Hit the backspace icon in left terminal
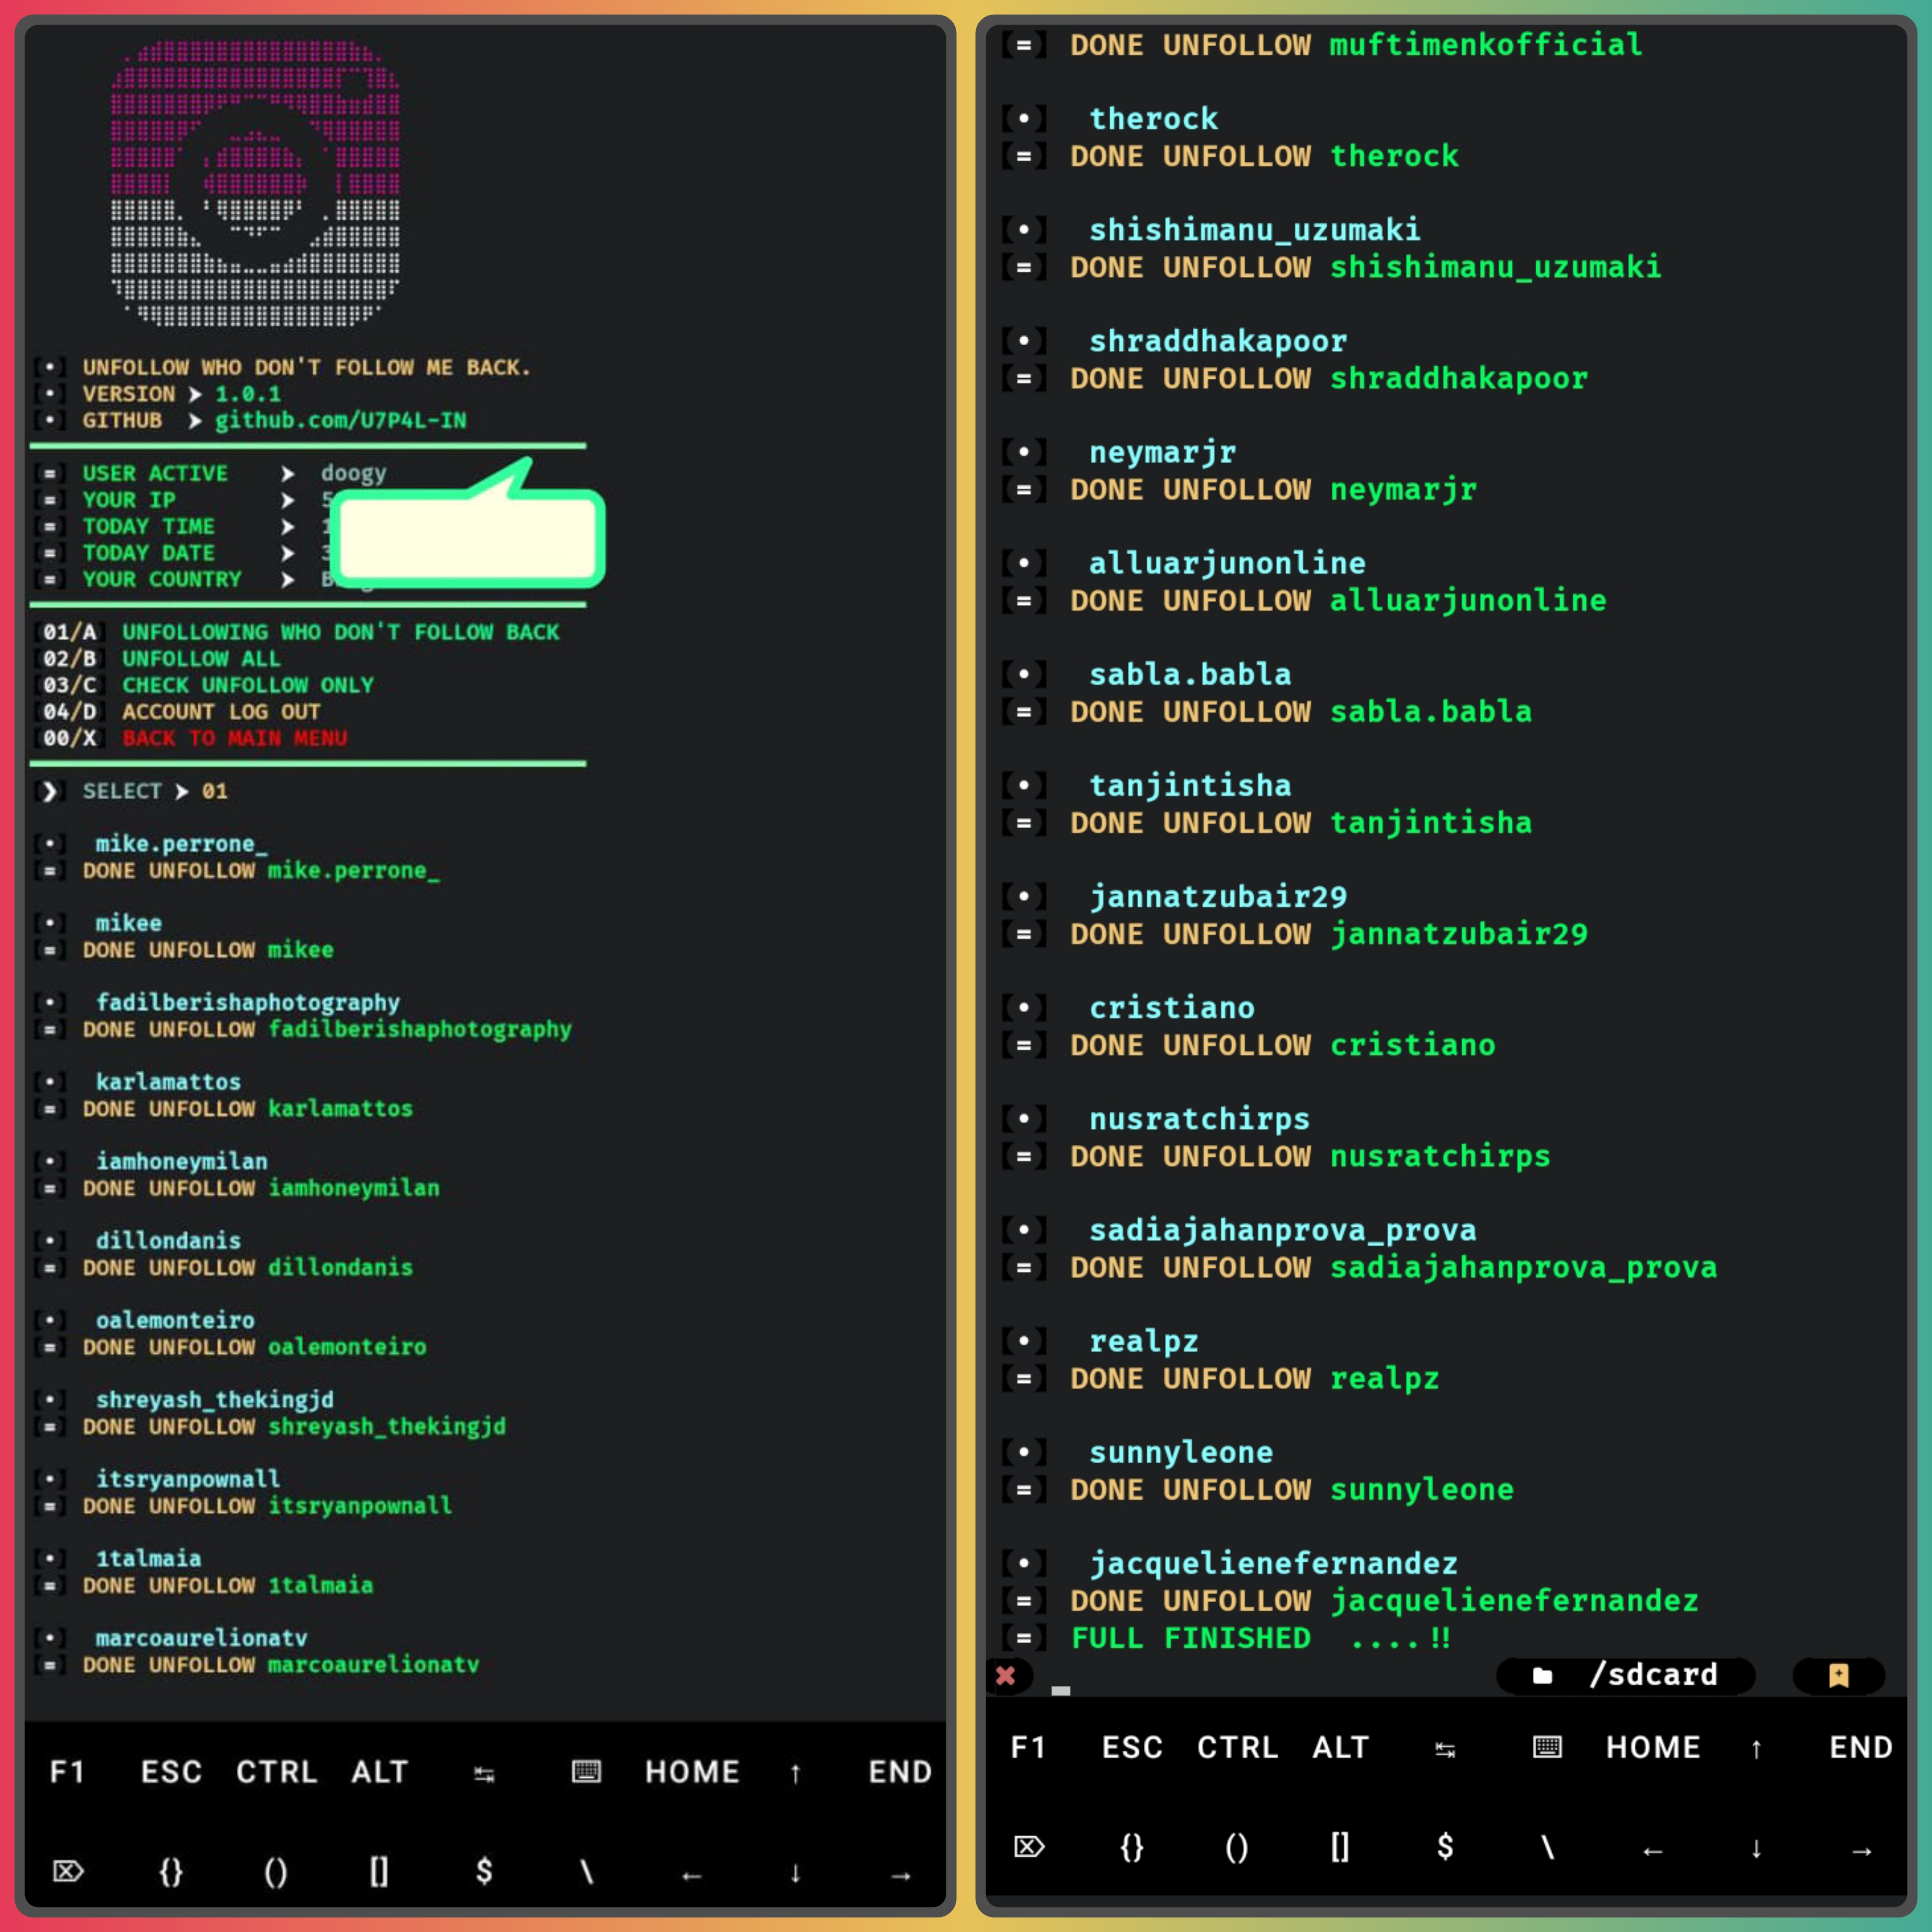The width and height of the screenshot is (1932, 1932). tap(68, 1871)
